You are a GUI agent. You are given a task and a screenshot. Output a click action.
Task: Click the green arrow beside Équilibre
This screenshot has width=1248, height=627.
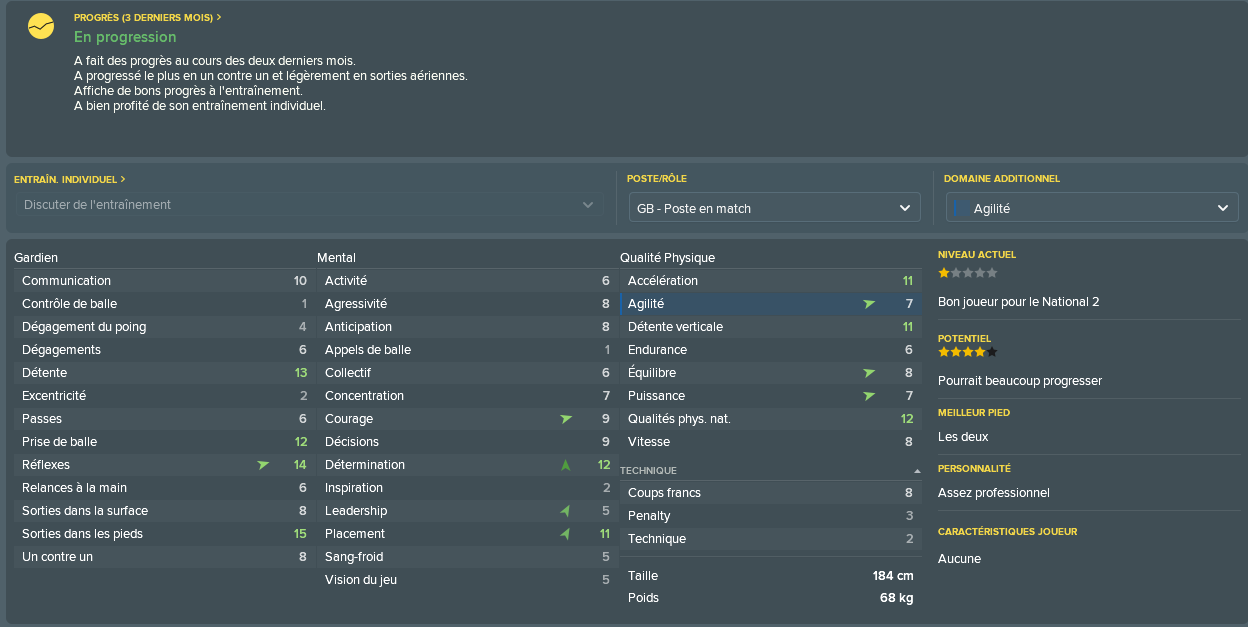[x=869, y=373]
